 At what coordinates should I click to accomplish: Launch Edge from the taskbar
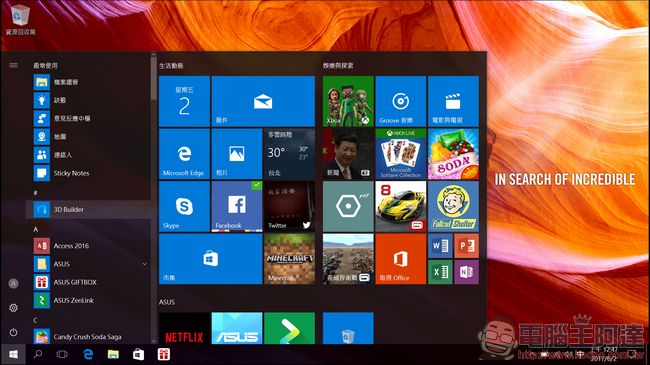(88, 354)
